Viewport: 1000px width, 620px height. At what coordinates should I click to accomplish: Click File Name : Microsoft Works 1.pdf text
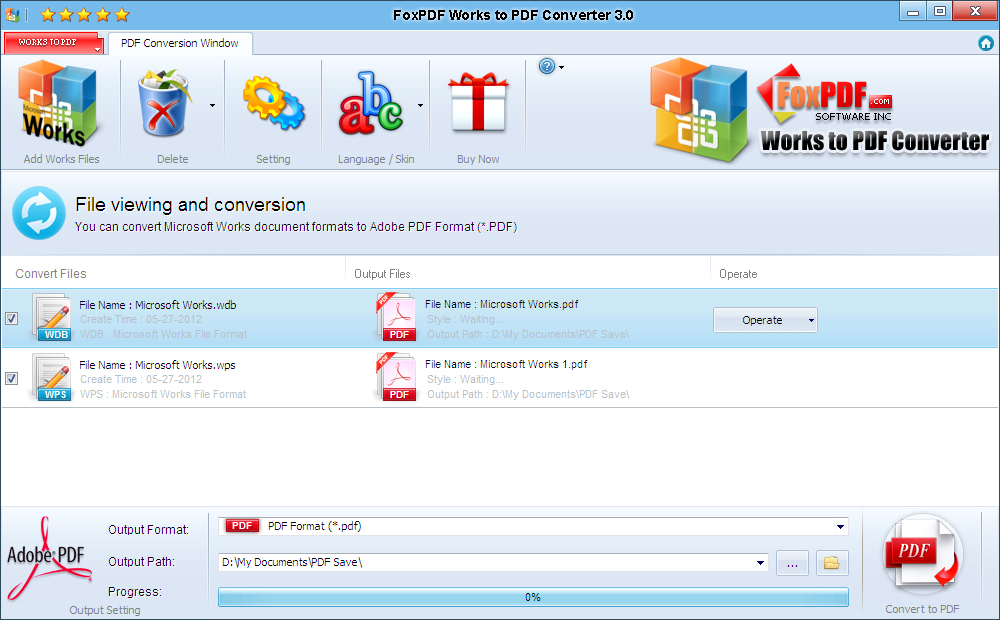(x=506, y=364)
